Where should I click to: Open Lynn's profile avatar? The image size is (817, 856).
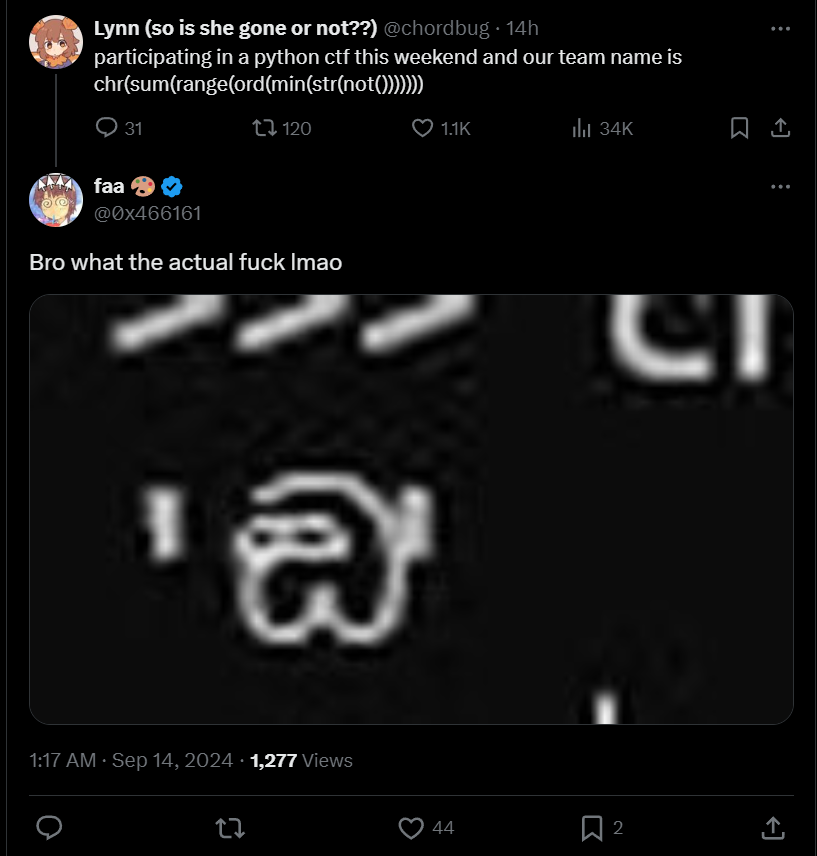pos(56,42)
